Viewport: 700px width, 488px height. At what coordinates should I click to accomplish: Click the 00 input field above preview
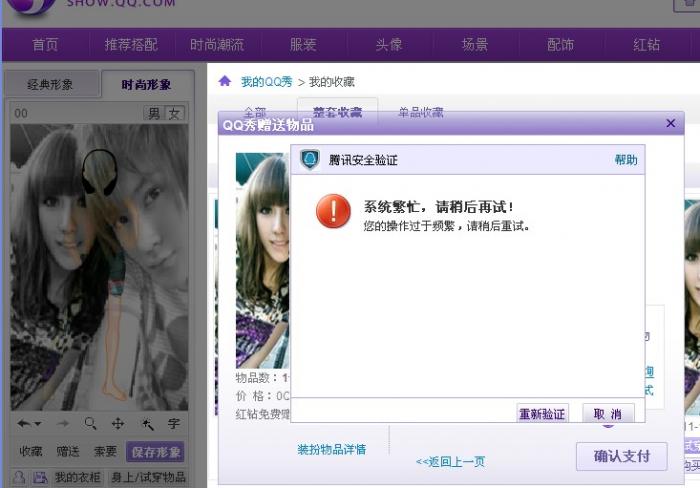76,113
